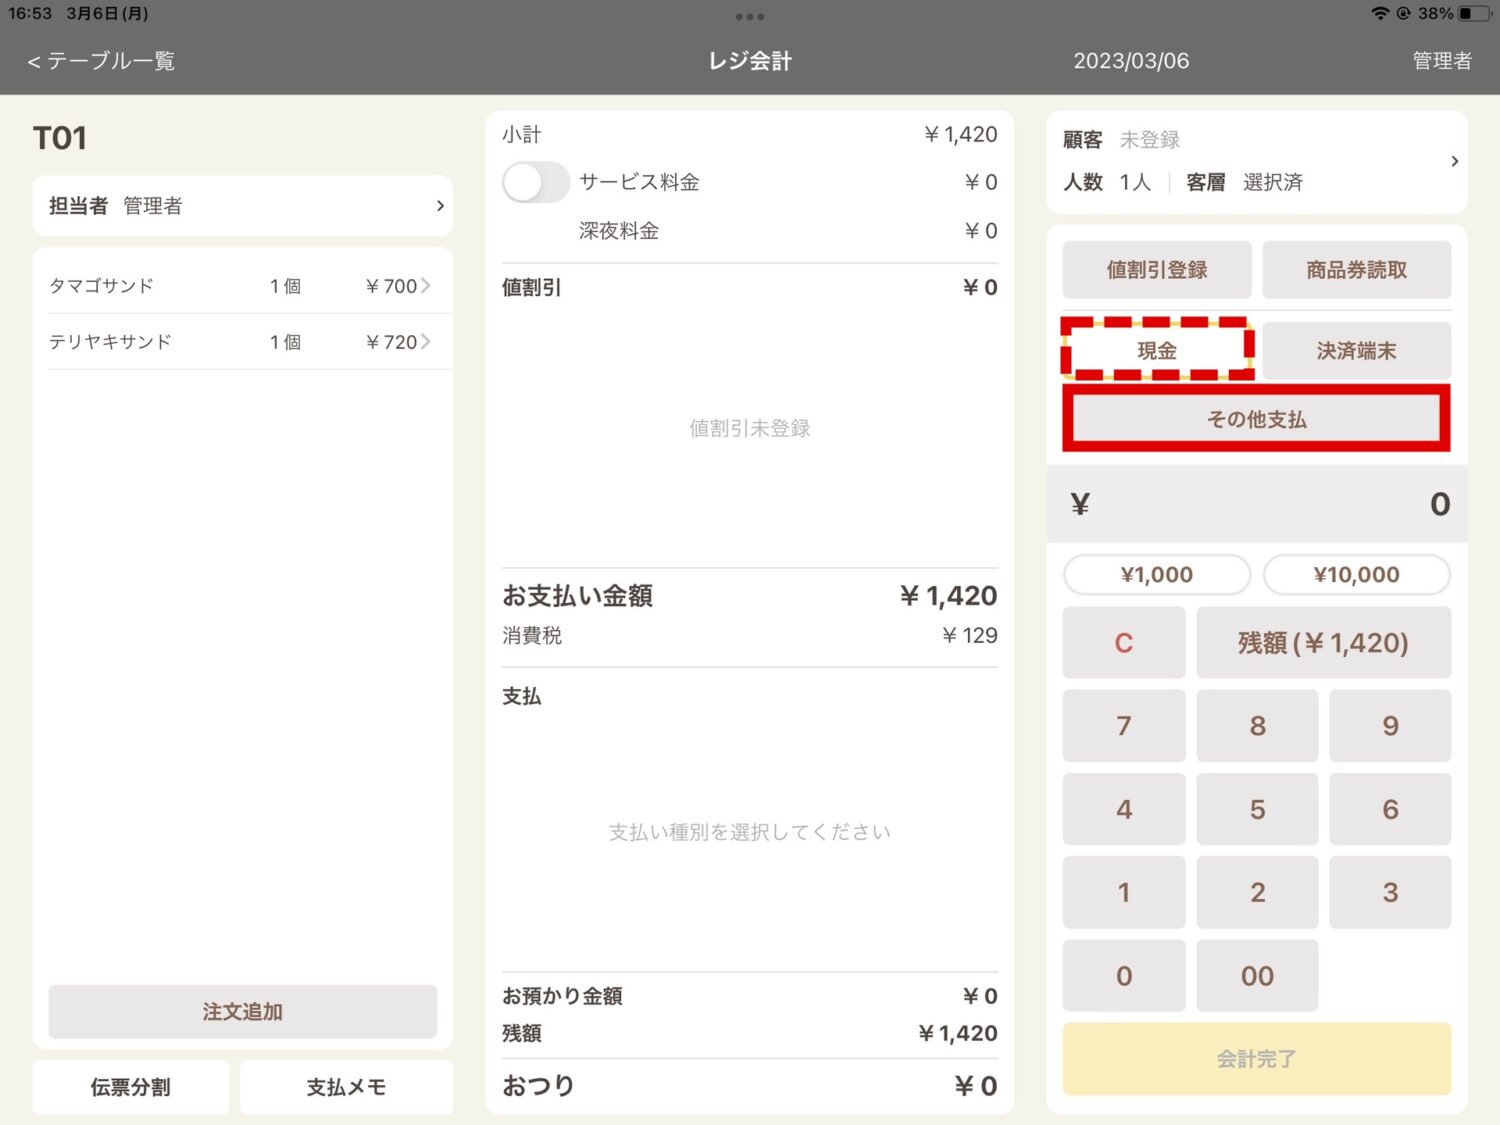Expand the 顧客 information panel chevron
The image size is (1500, 1125).
coord(1454,161)
